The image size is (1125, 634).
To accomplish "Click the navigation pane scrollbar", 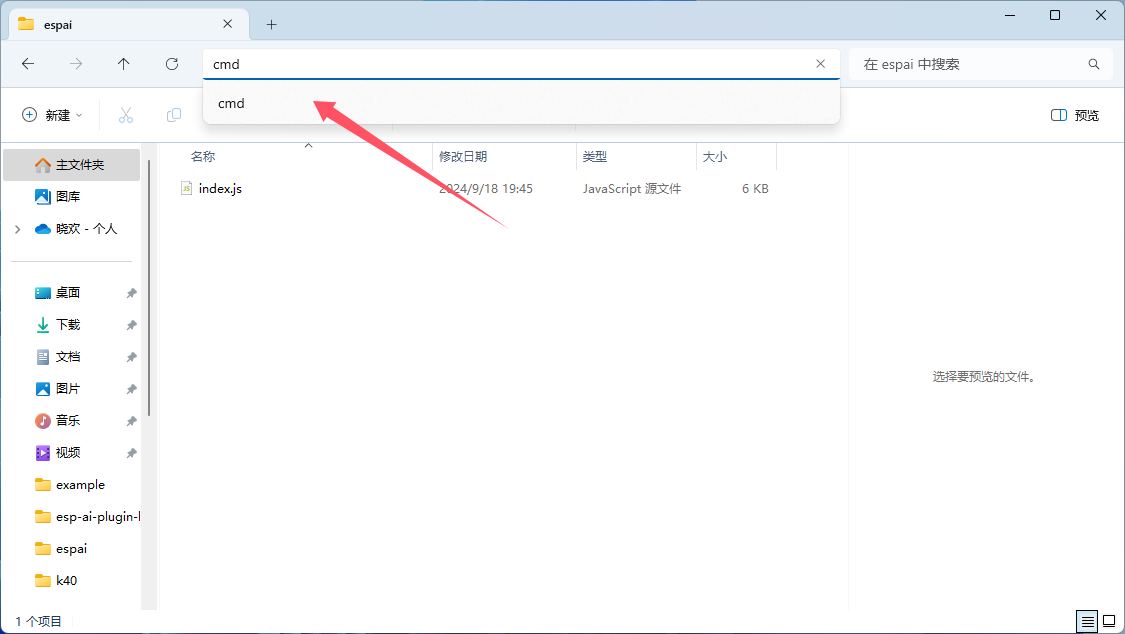I will tap(149, 290).
